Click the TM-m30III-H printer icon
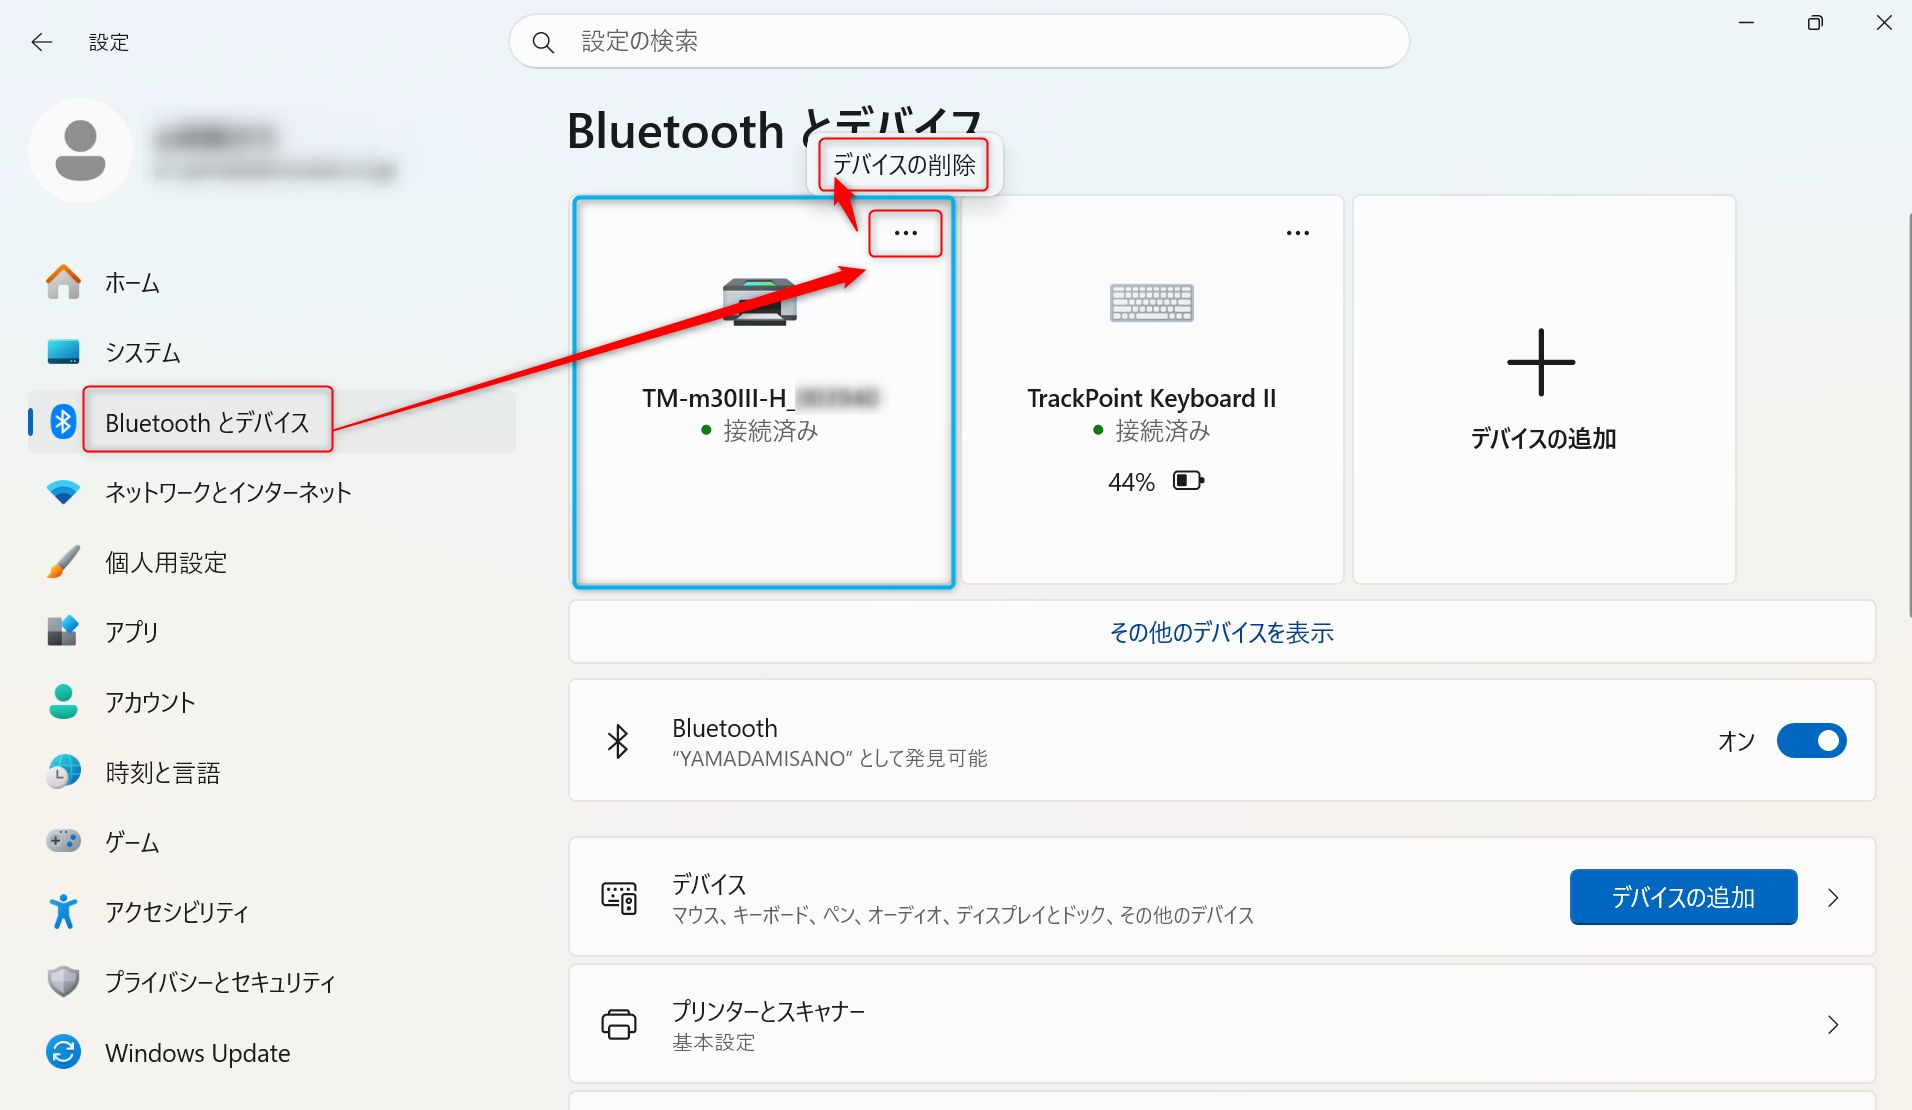The width and height of the screenshot is (1912, 1110). [x=760, y=302]
